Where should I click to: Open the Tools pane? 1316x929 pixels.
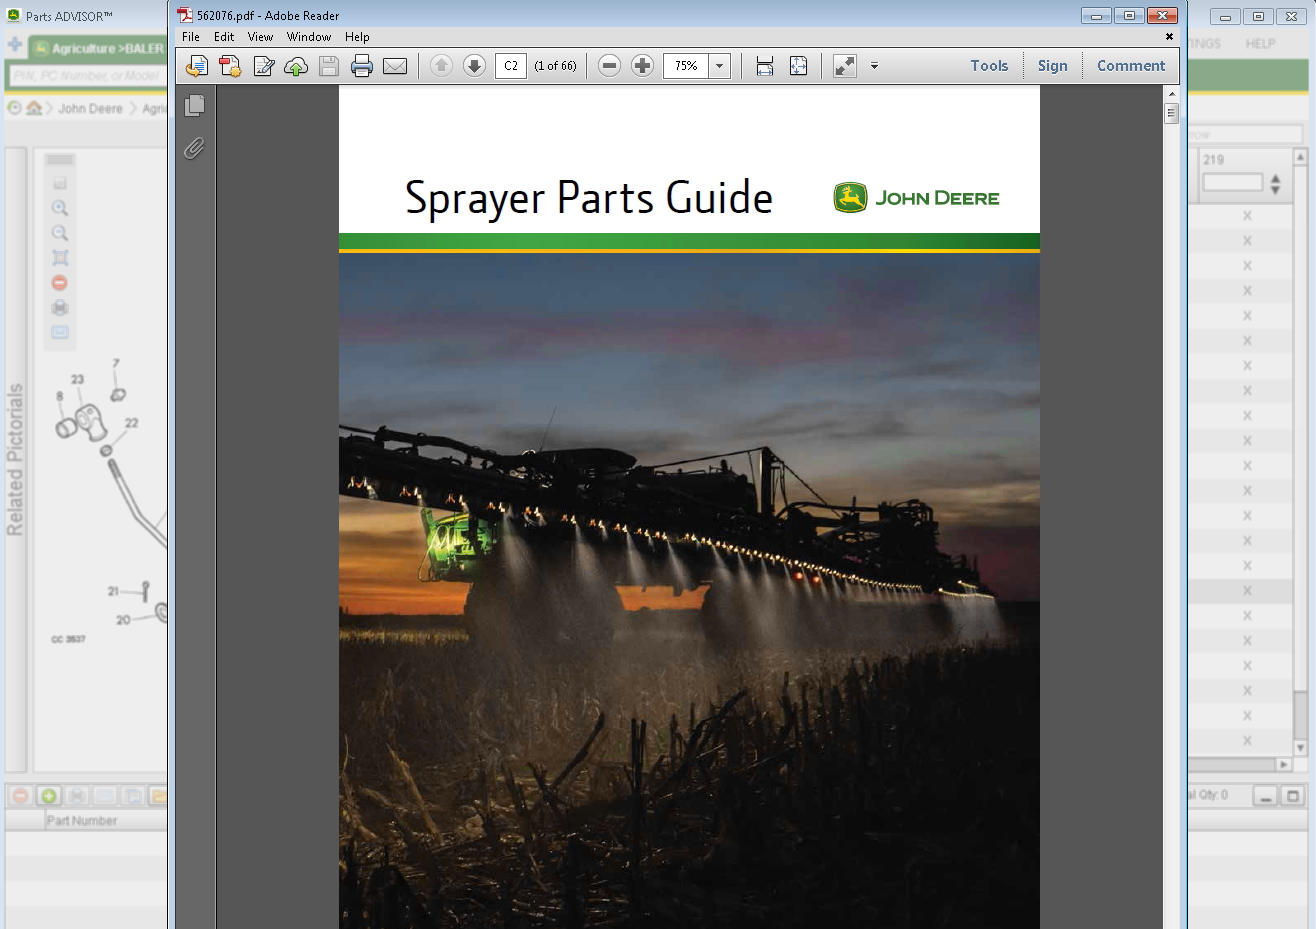point(989,66)
